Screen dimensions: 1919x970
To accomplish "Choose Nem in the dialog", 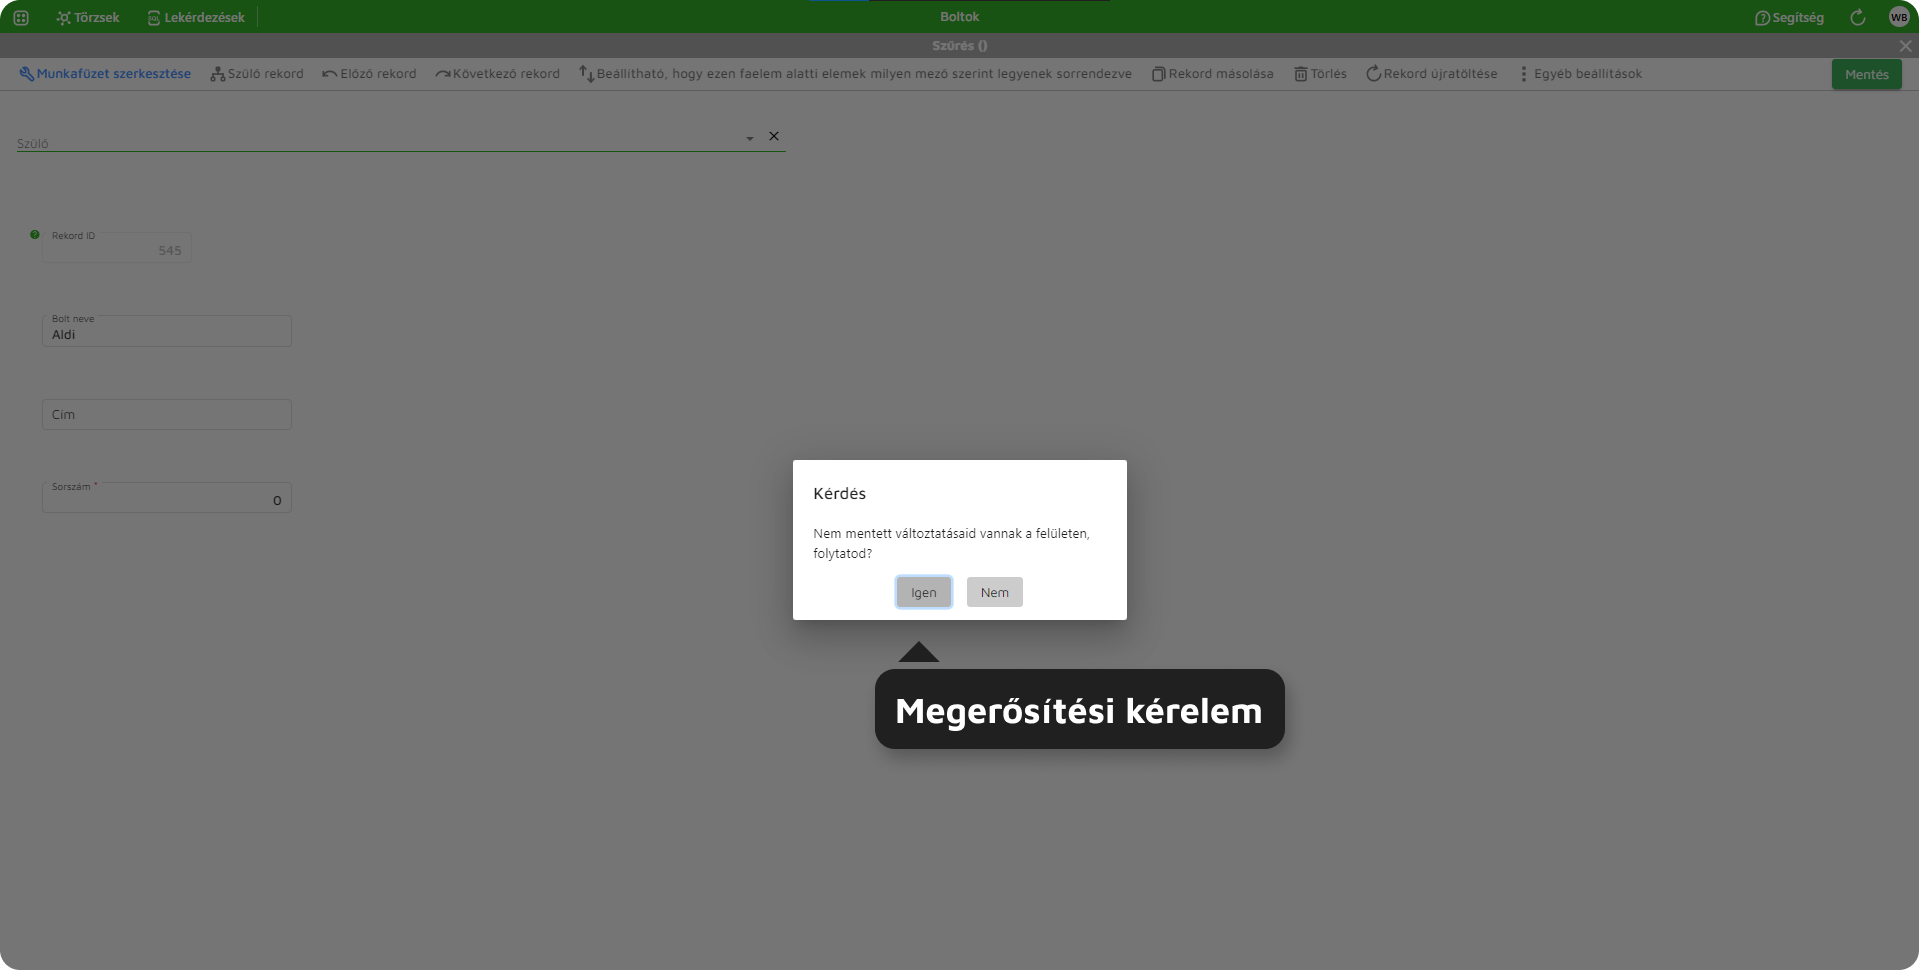I will click(994, 592).
